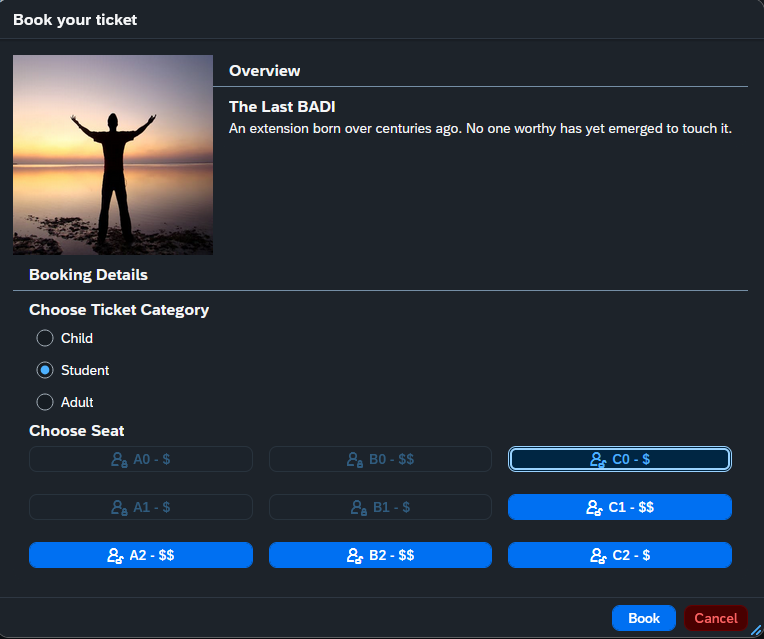Click the seat icon on C0
The height and width of the screenshot is (639, 764).
597,460
